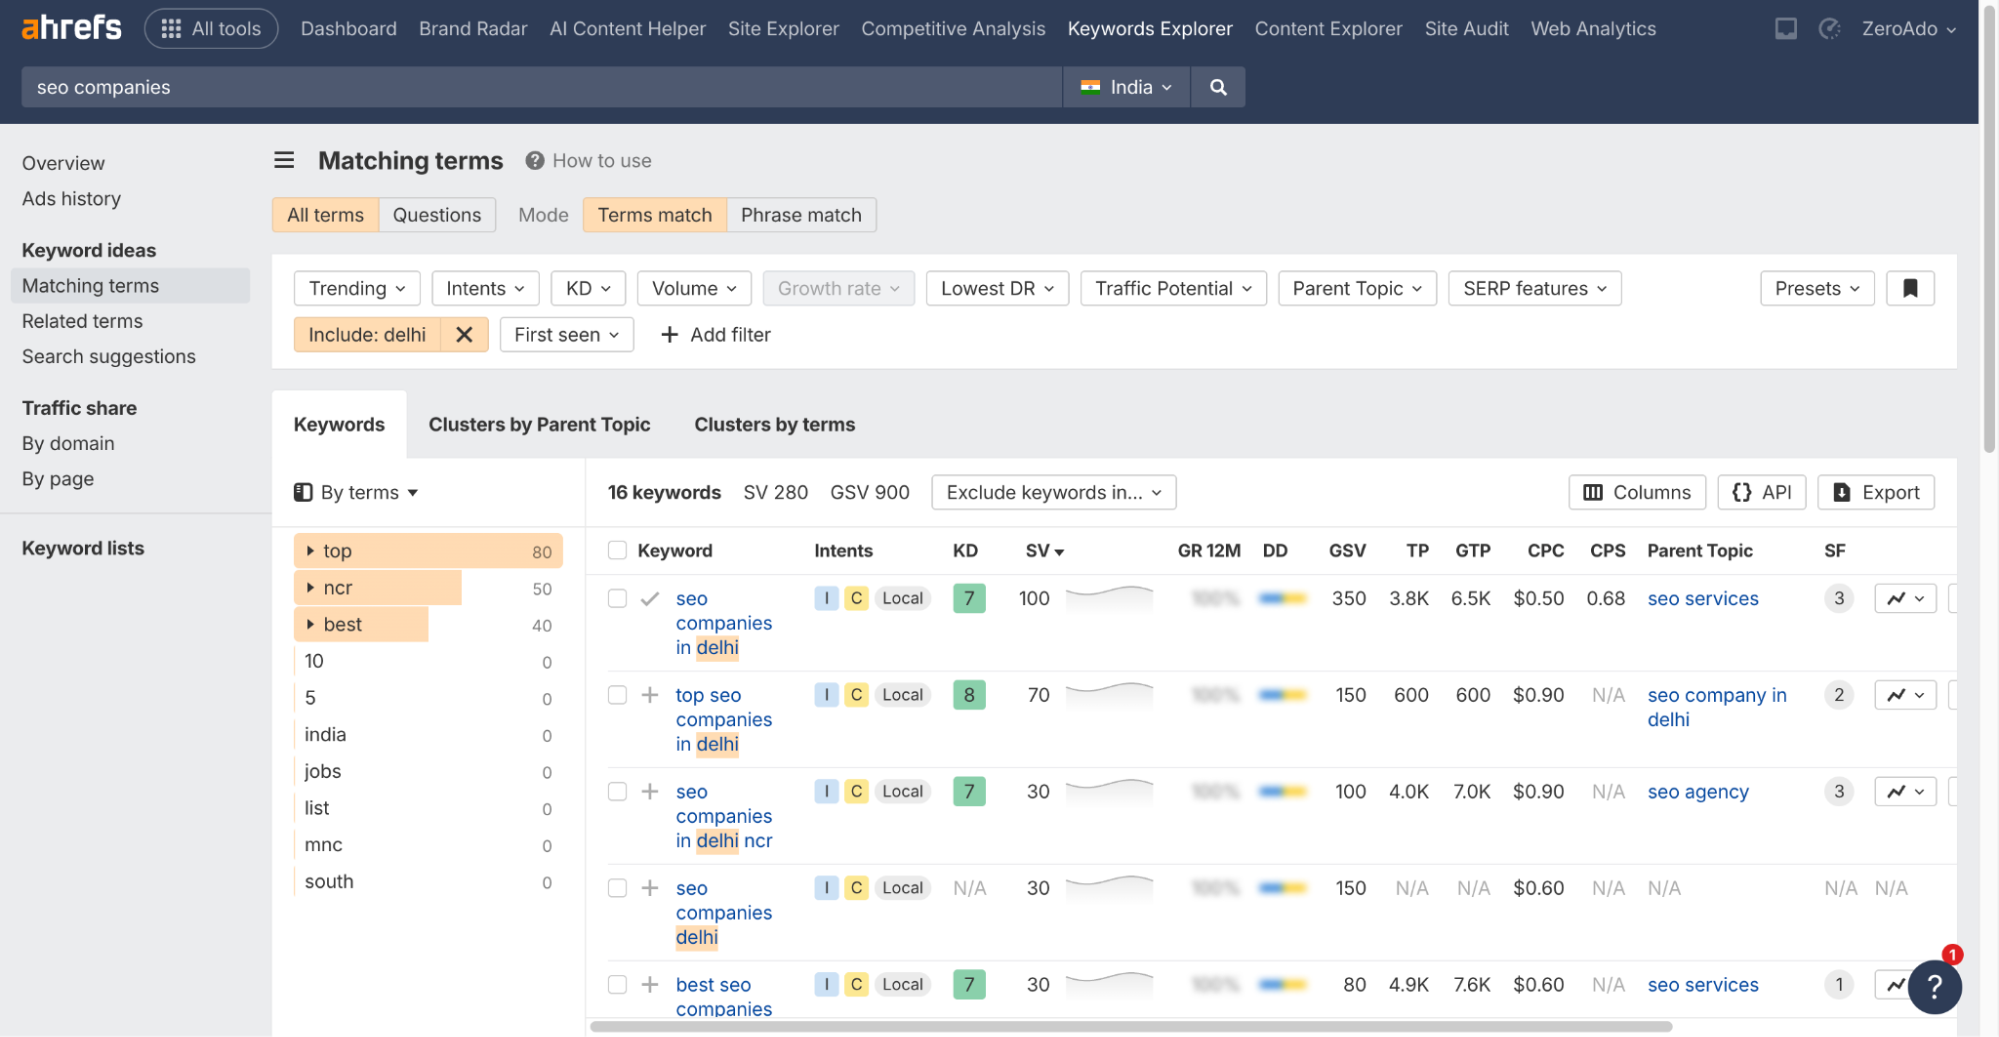This screenshot has width=1999, height=1037.
Task: Remove the Include: delhi filter
Action: (x=464, y=335)
